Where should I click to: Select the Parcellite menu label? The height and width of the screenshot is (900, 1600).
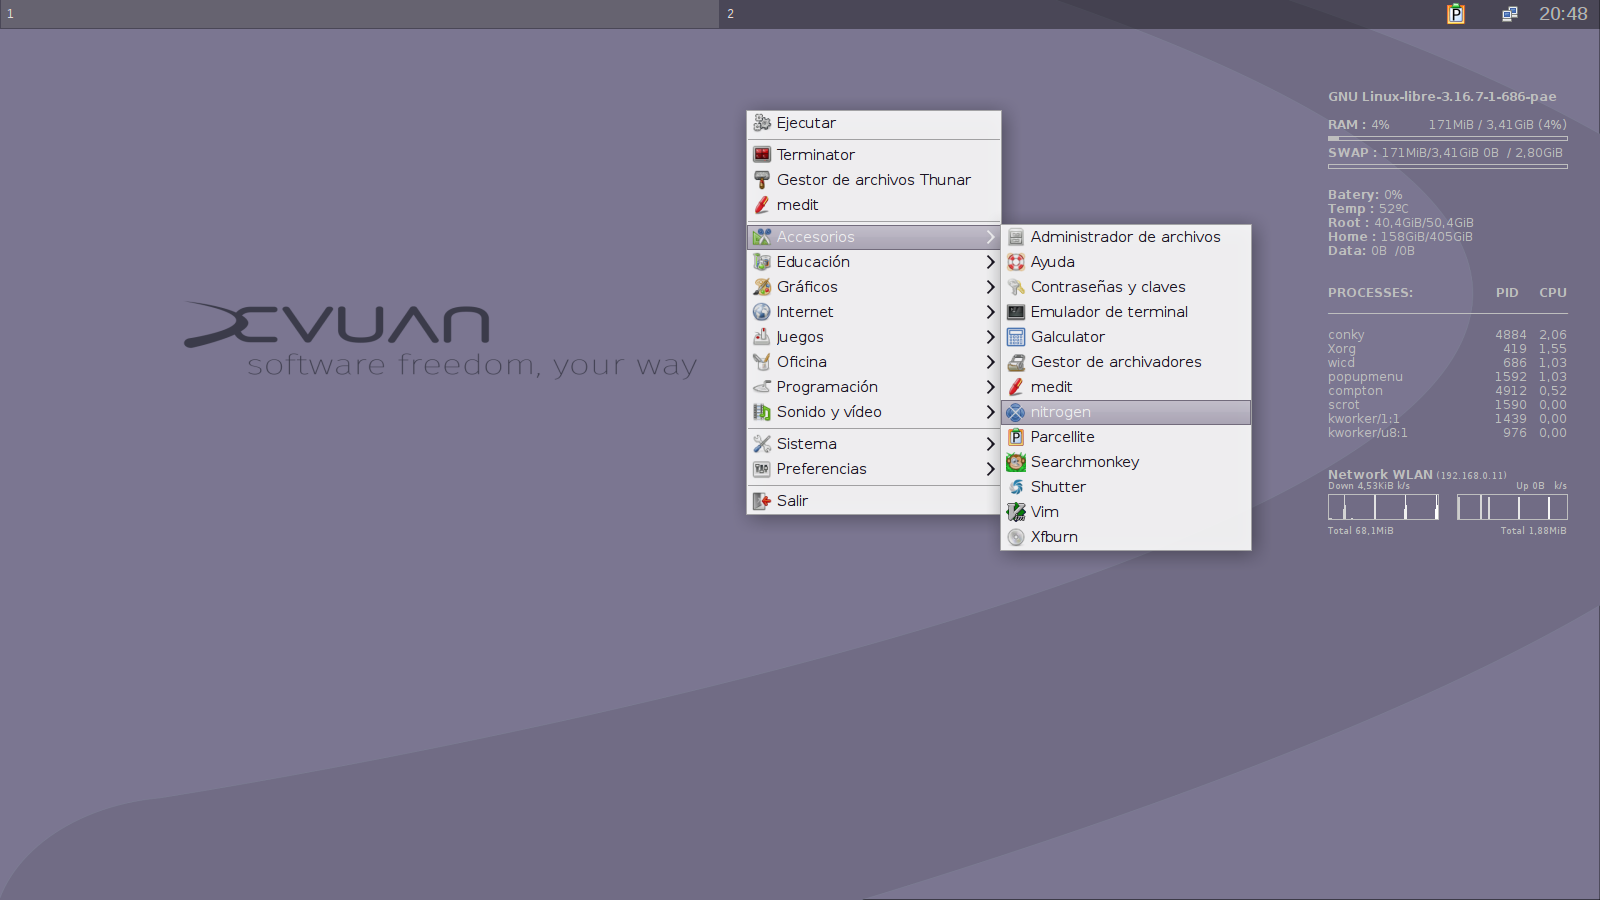(x=1063, y=437)
